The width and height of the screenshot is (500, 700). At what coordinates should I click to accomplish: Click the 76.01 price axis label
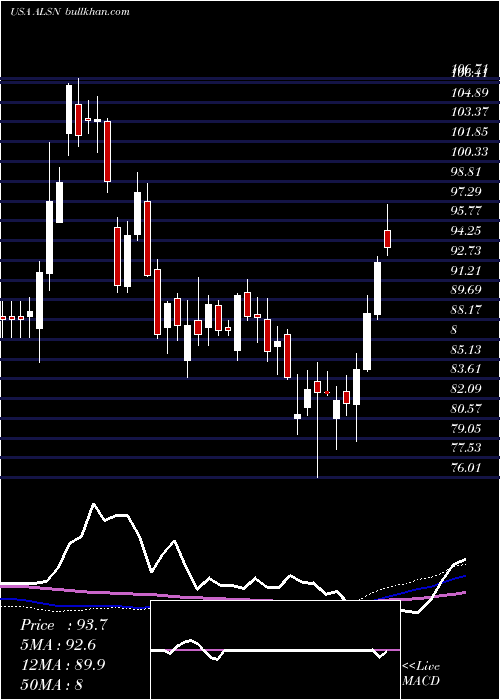tap(468, 468)
